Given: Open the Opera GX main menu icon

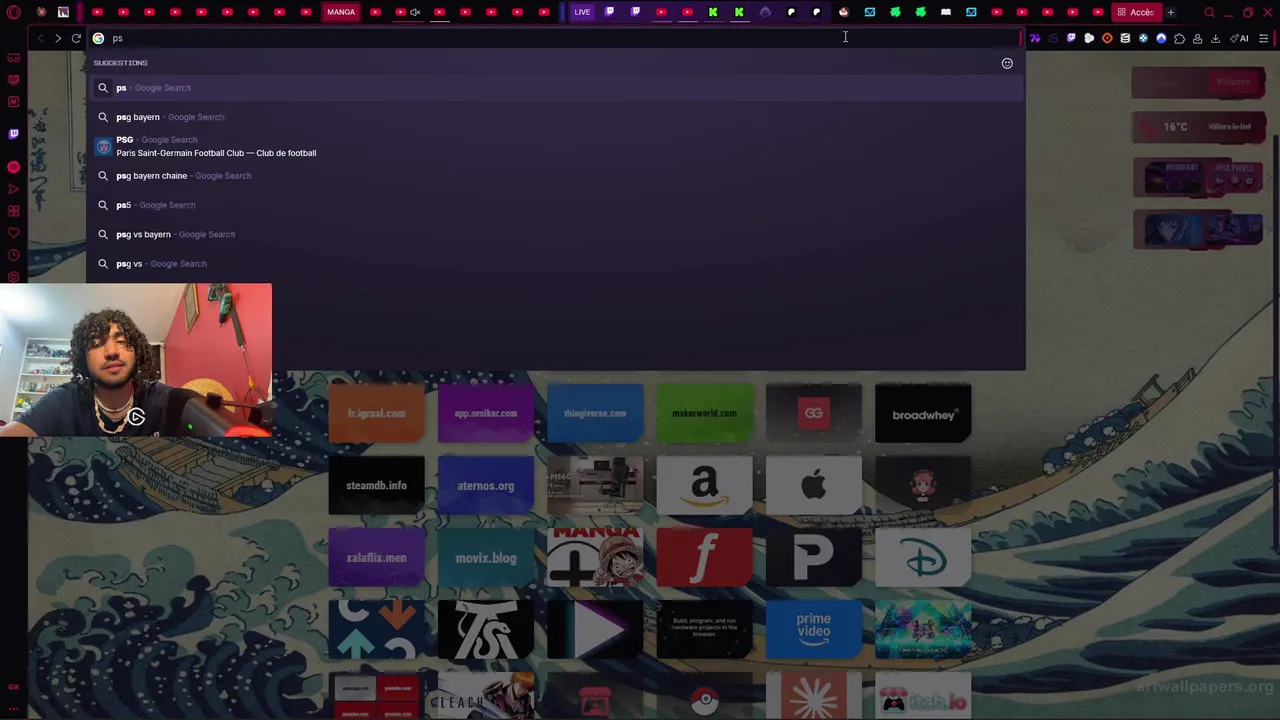Looking at the screenshot, I should (14, 12).
